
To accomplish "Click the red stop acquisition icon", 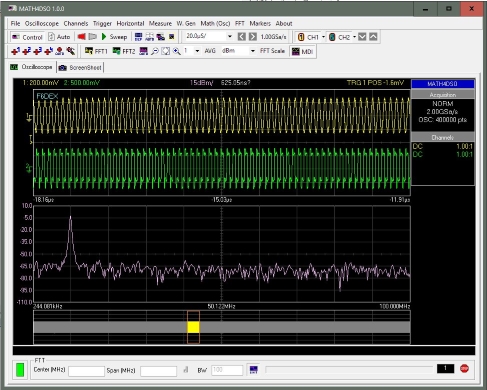I will point(82,37).
